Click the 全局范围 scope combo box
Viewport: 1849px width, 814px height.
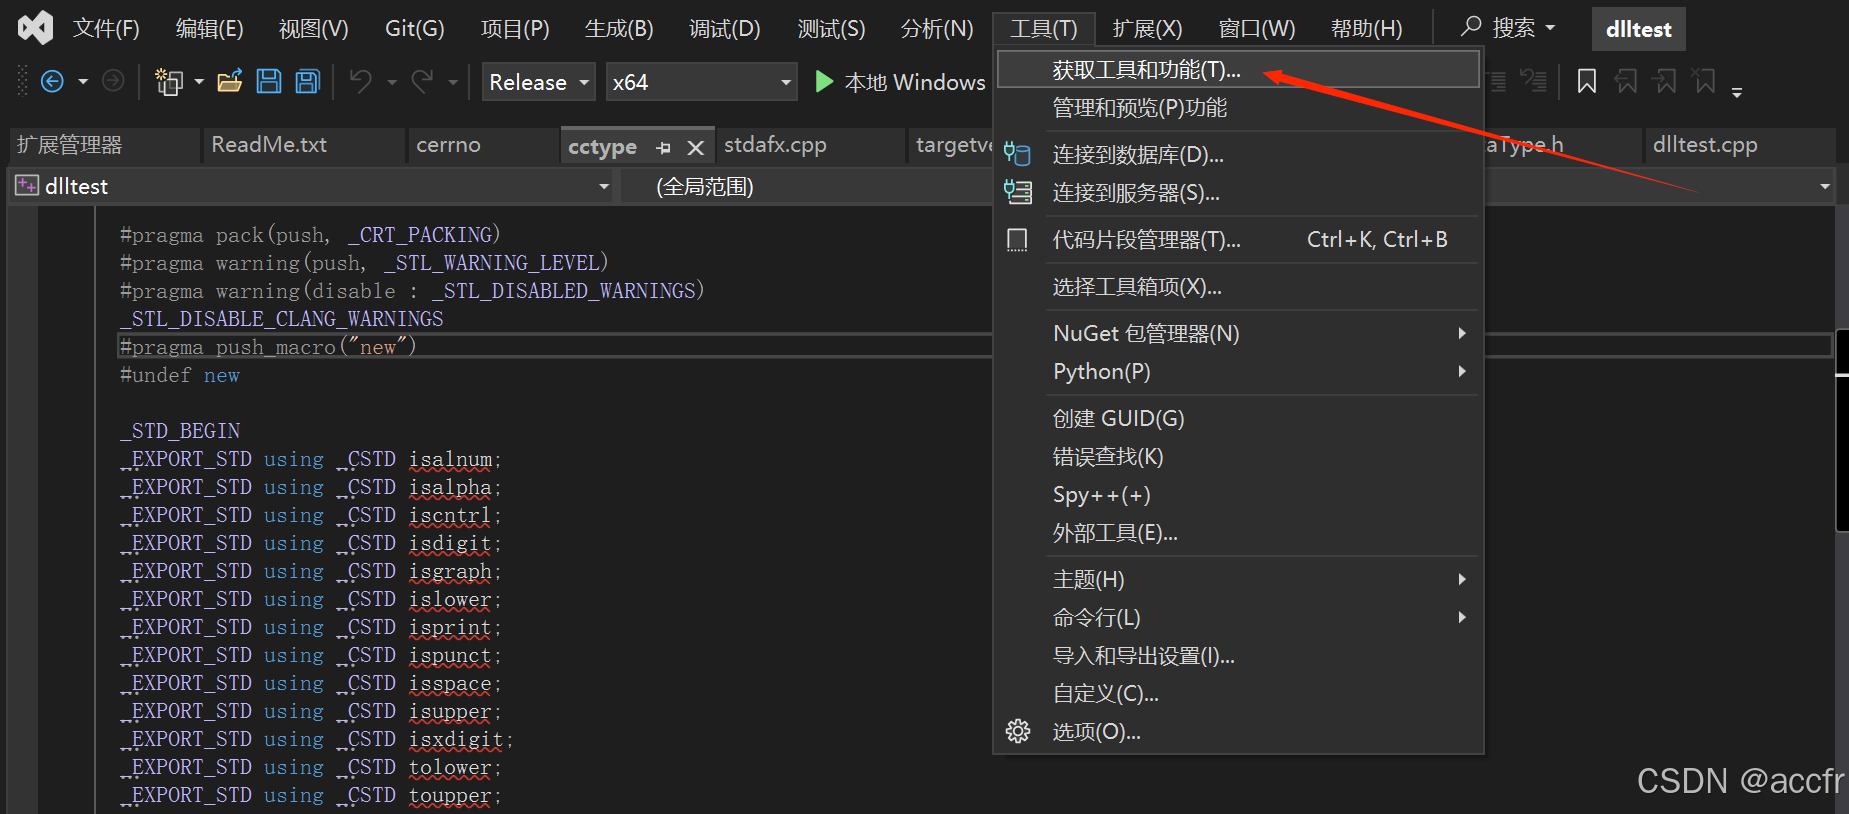pos(806,187)
